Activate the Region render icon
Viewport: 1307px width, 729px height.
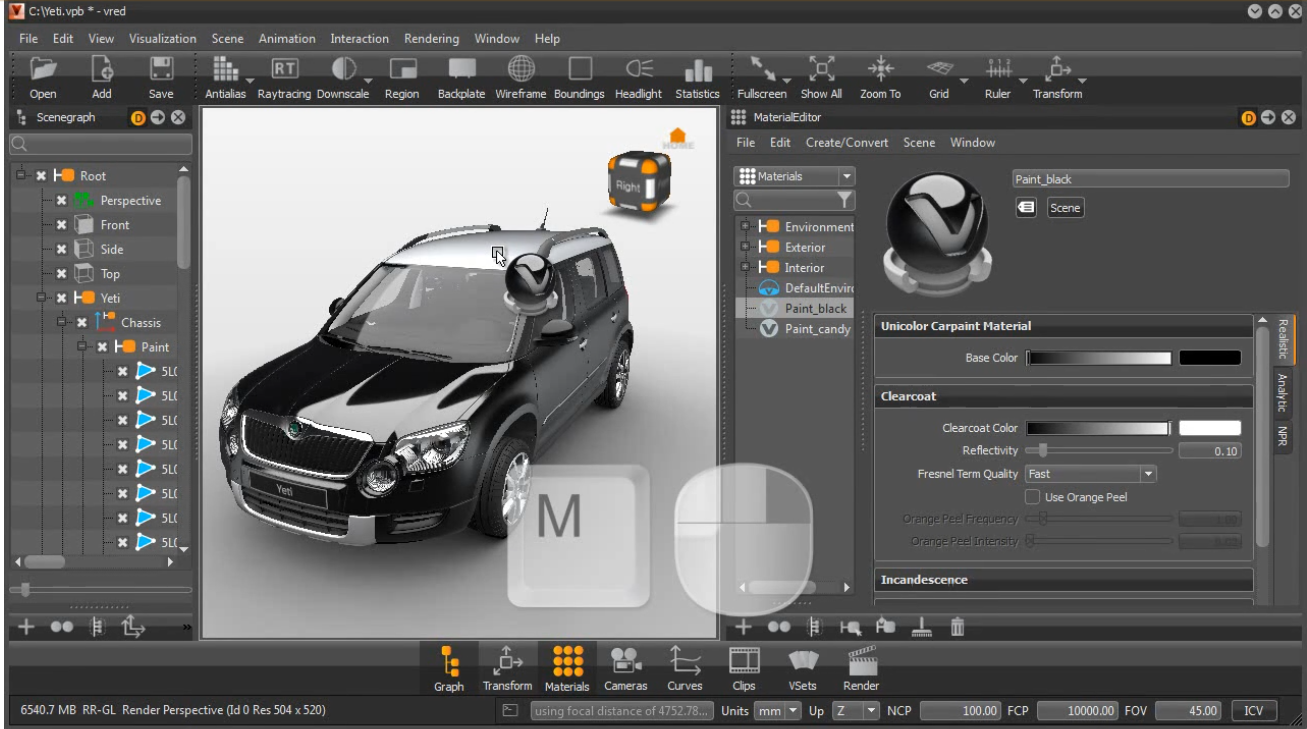pos(402,69)
